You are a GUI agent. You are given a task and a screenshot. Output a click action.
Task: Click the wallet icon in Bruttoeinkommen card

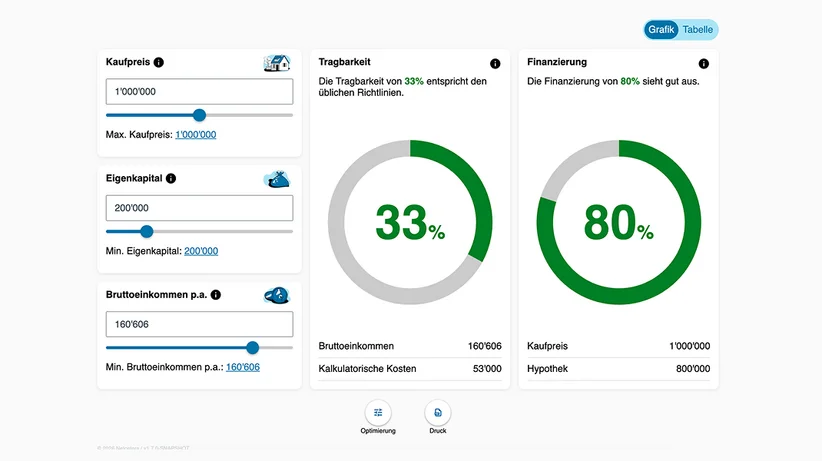point(277,296)
